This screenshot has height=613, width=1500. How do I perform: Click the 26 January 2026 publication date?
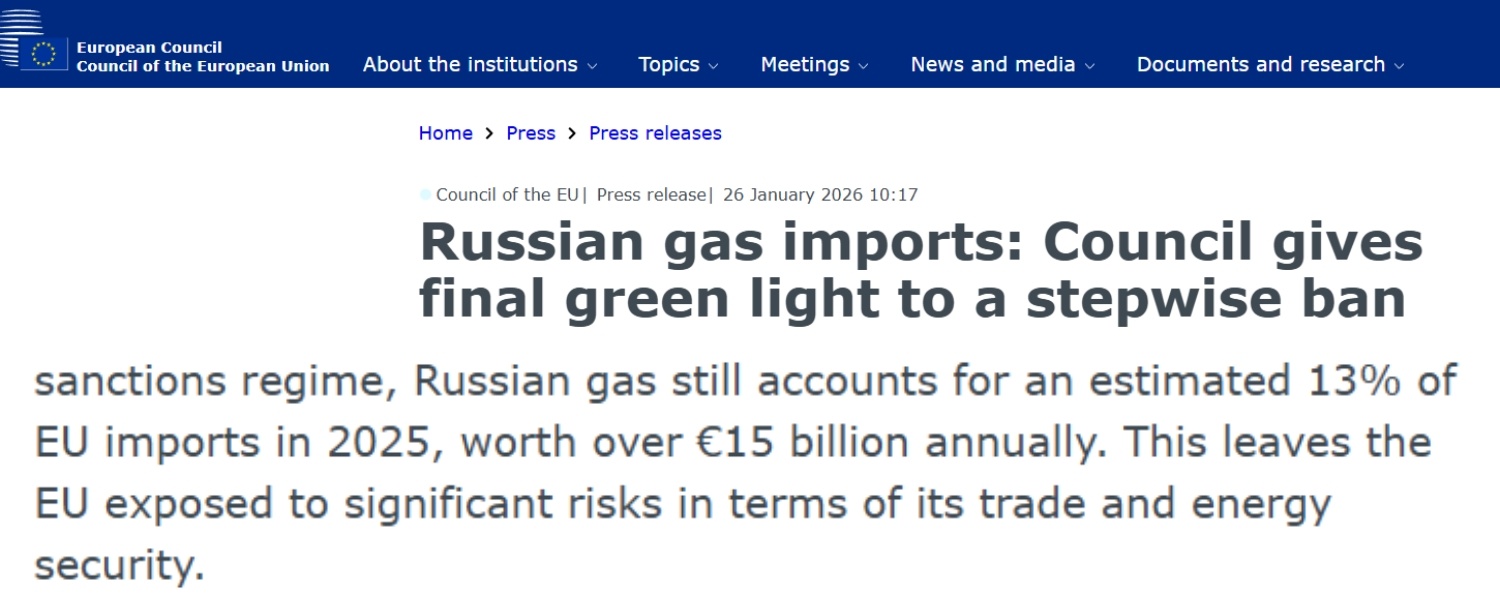click(x=820, y=195)
